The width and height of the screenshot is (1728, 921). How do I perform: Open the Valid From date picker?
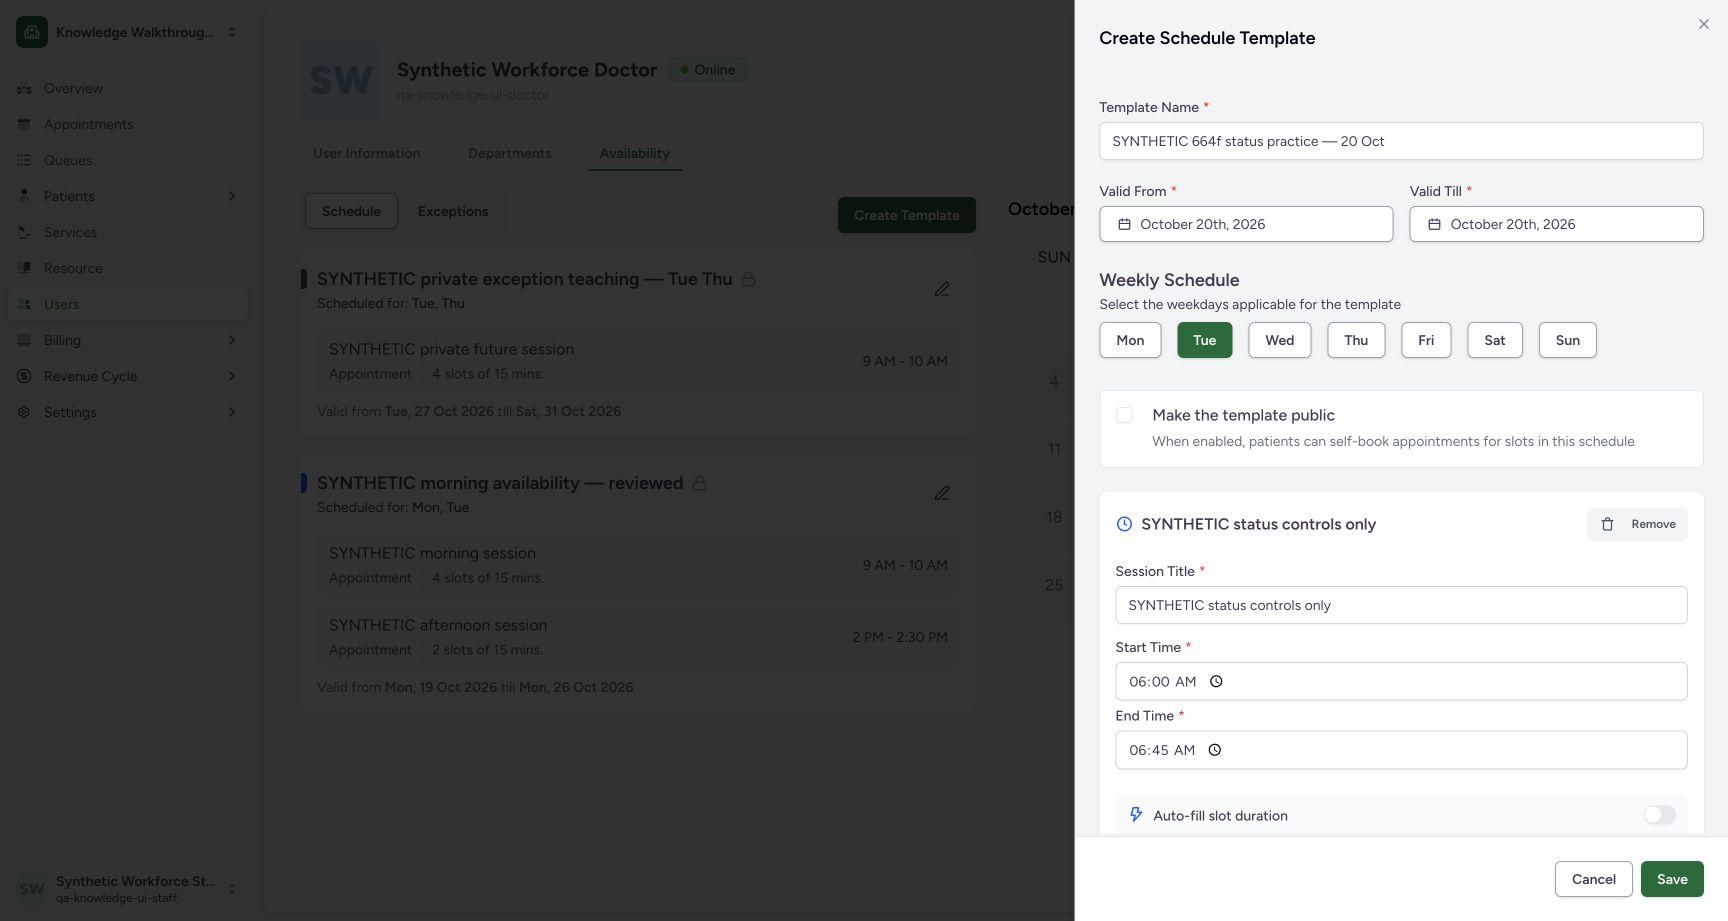point(1246,224)
